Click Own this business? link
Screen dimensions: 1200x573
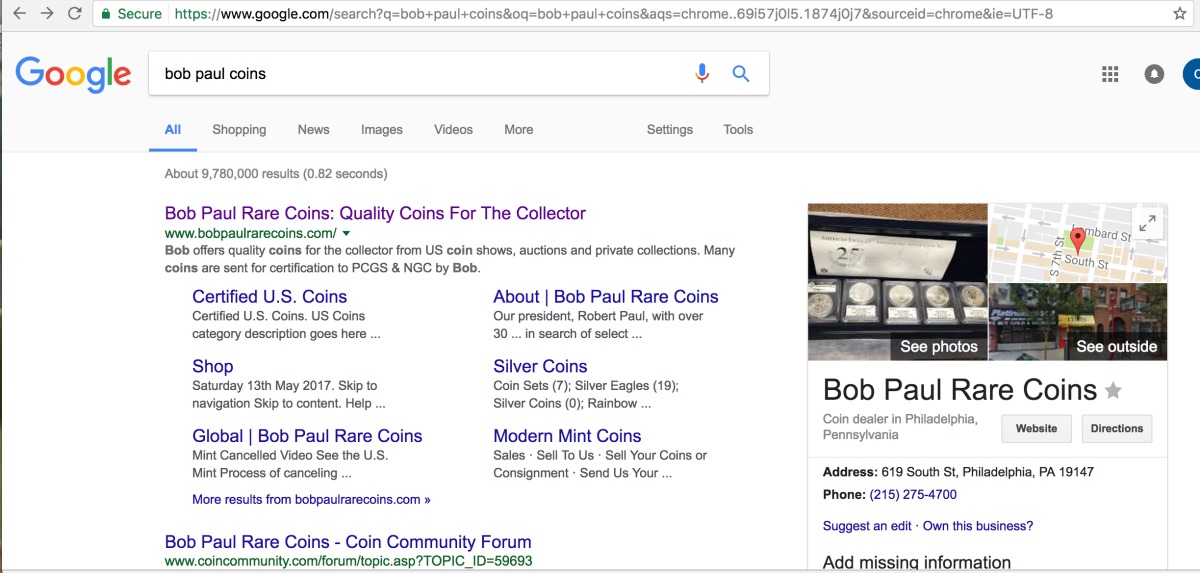coord(978,526)
